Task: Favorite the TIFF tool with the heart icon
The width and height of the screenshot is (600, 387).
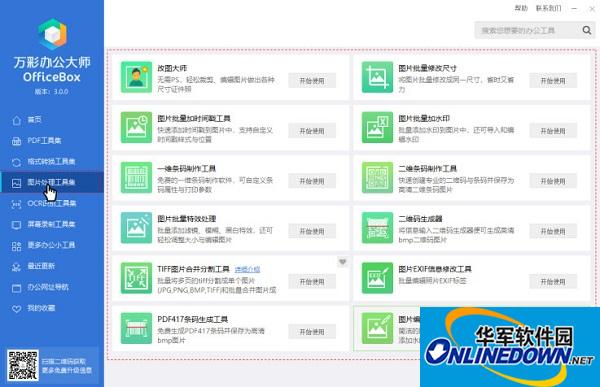Action: click(343, 262)
